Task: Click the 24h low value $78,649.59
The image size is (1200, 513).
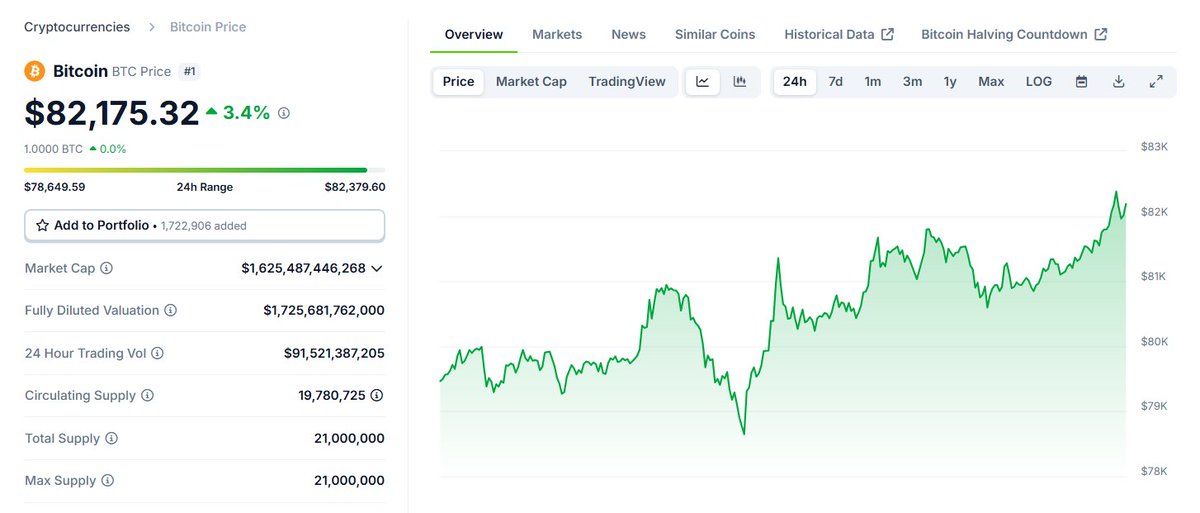Action: click(x=55, y=187)
